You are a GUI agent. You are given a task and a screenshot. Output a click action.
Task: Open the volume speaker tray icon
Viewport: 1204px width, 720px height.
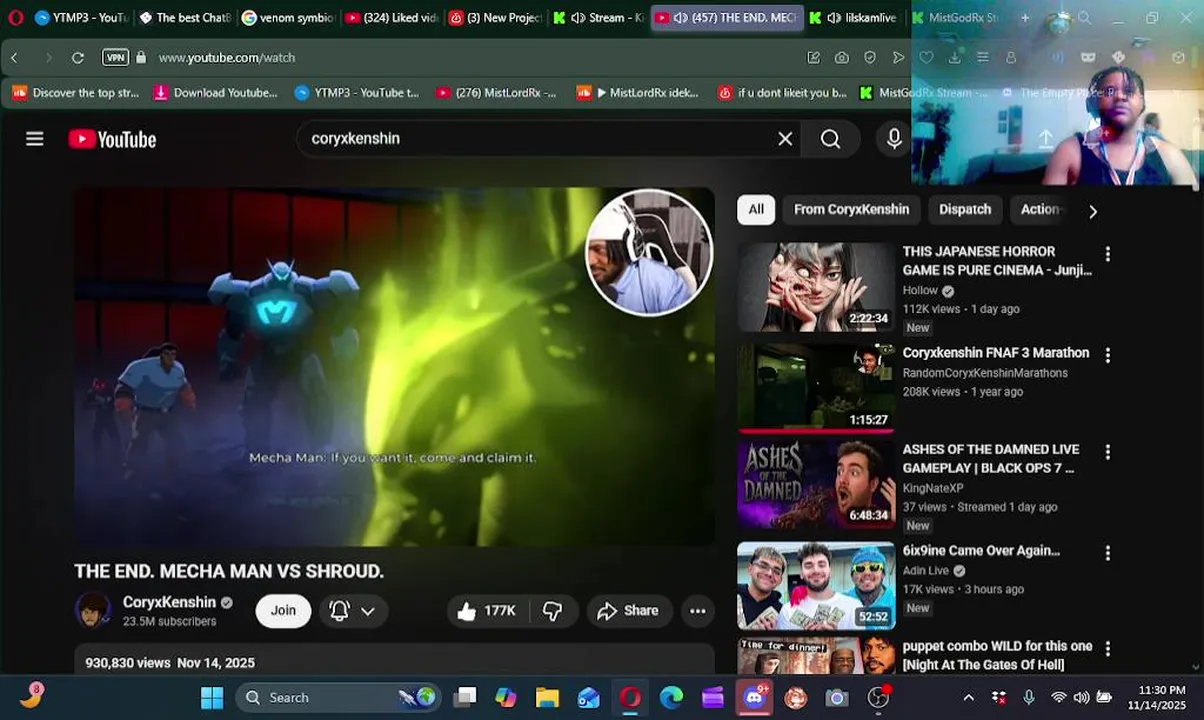[1081, 698]
